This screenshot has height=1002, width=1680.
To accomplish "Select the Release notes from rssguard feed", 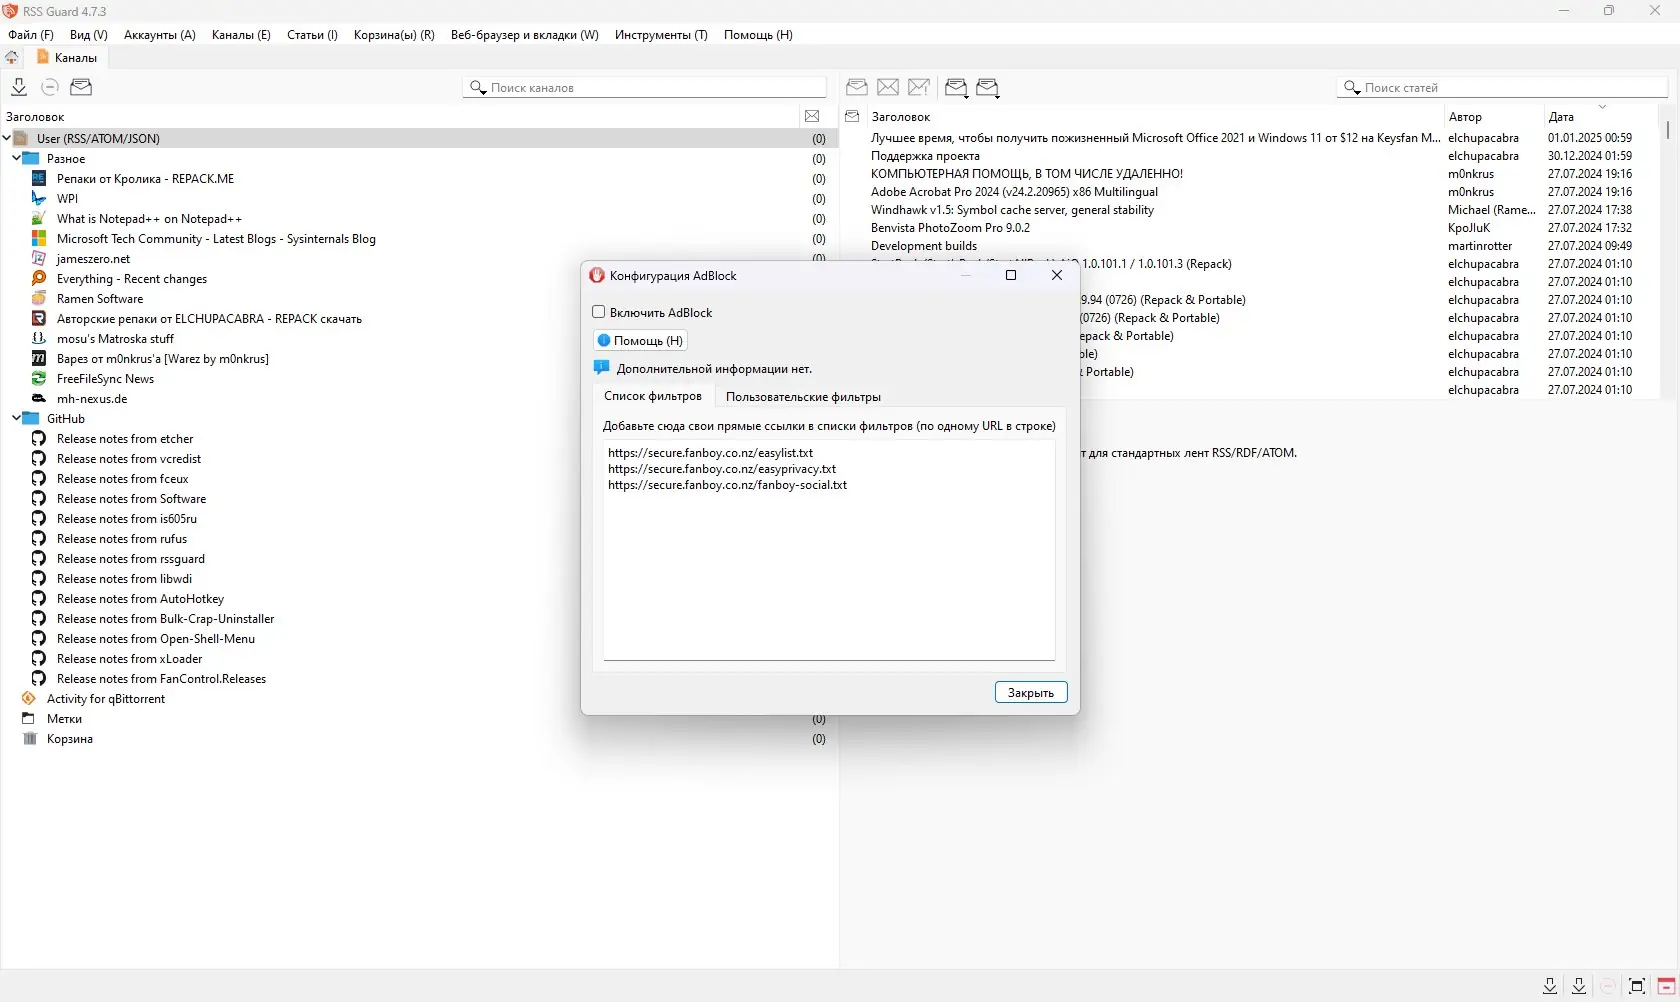I will pyautogui.click(x=130, y=559).
